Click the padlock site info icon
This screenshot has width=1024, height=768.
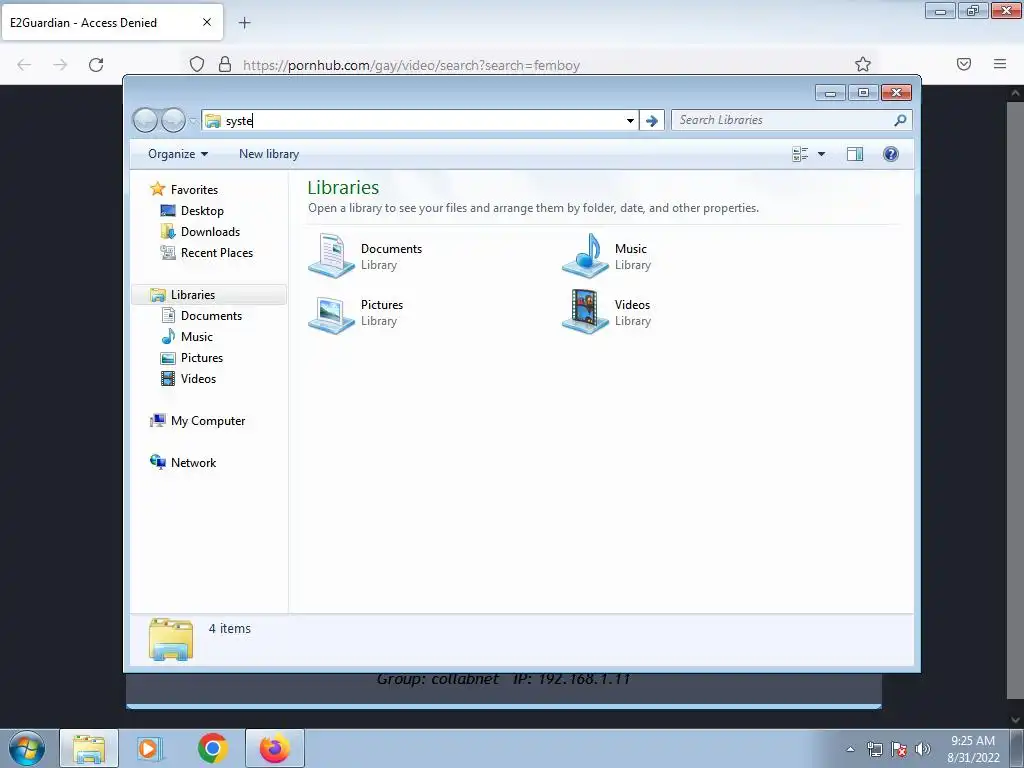(225, 64)
